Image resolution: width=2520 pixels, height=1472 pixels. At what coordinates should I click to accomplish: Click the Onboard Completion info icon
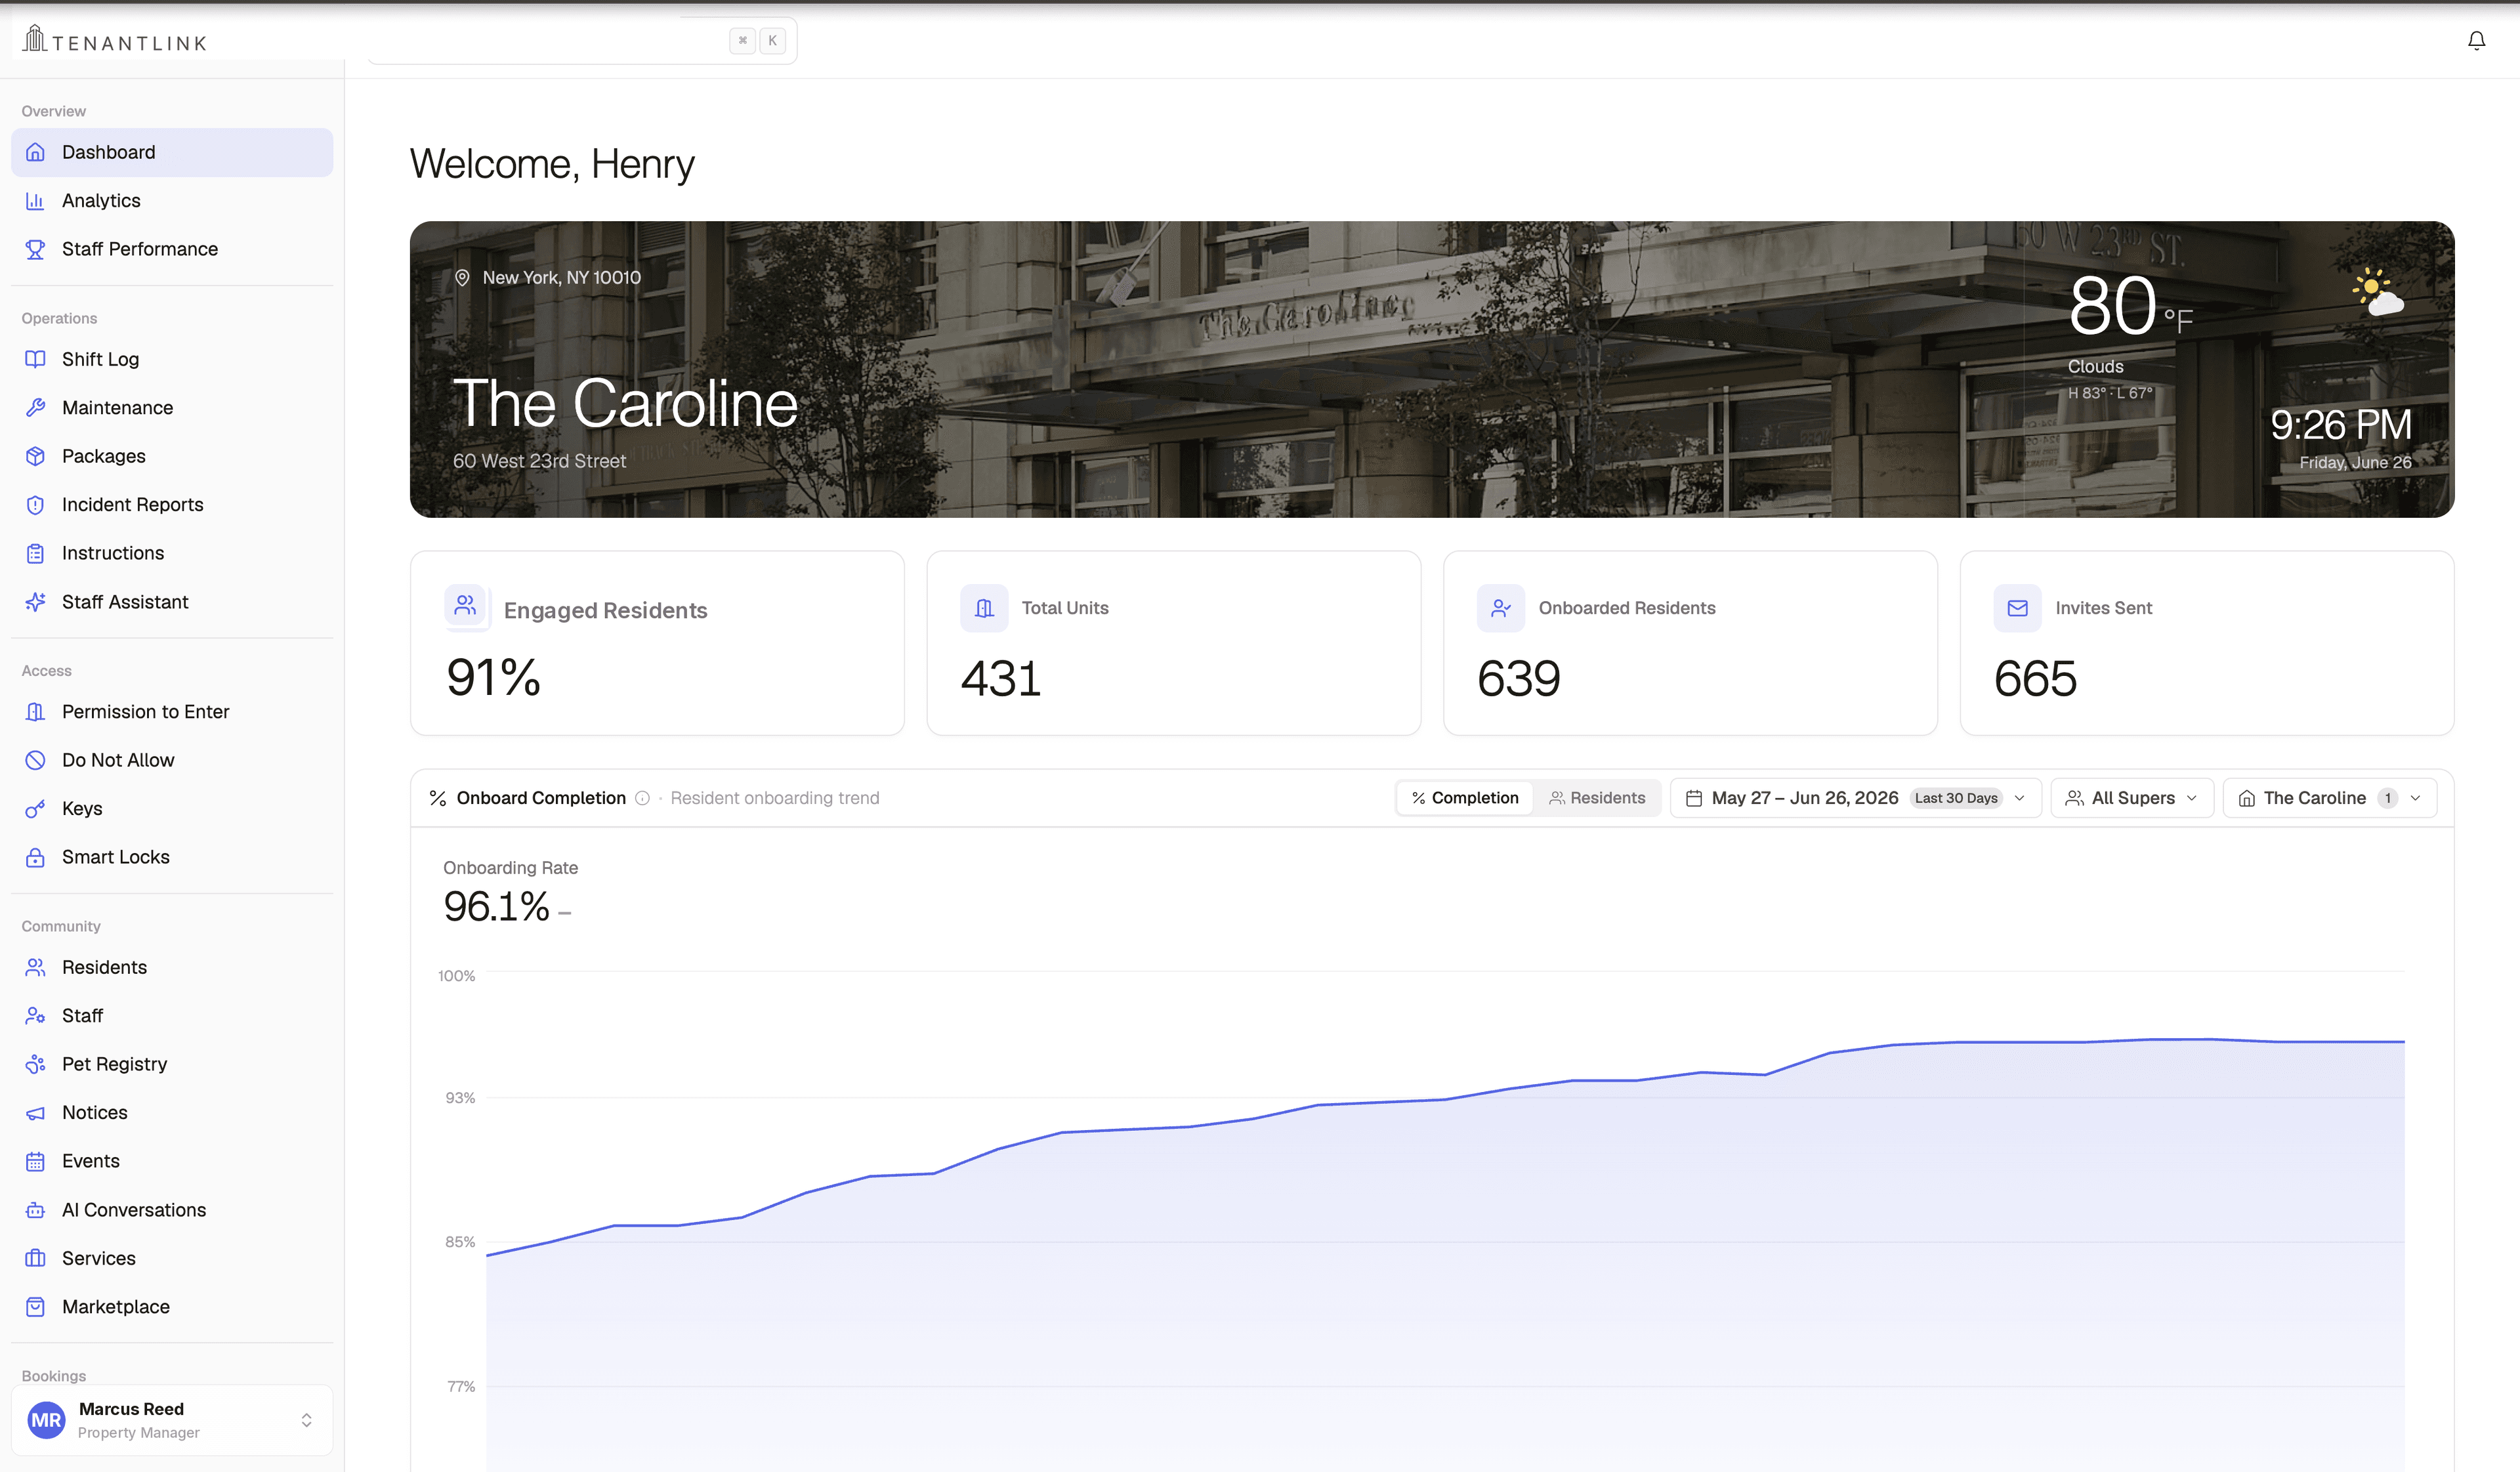point(642,798)
